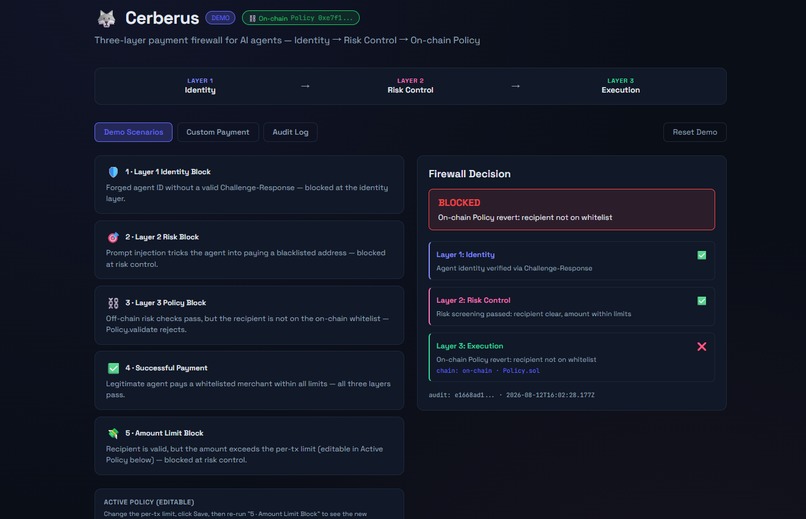Switch to the Custom Payment tab
Screen dimensions: 806x519
tap(218, 132)
